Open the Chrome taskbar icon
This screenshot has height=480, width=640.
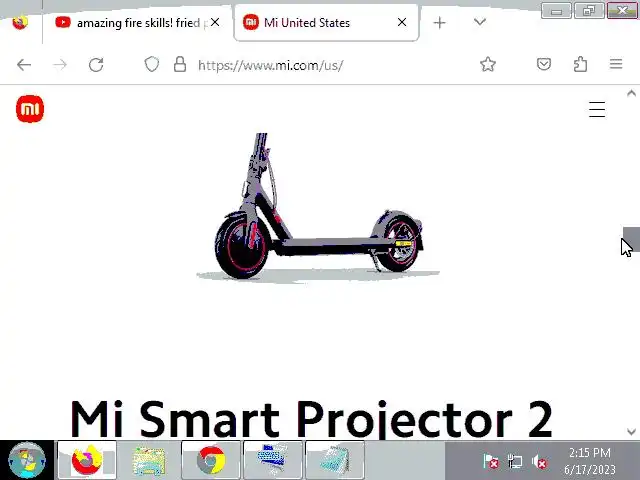click(x=211, y=460)
